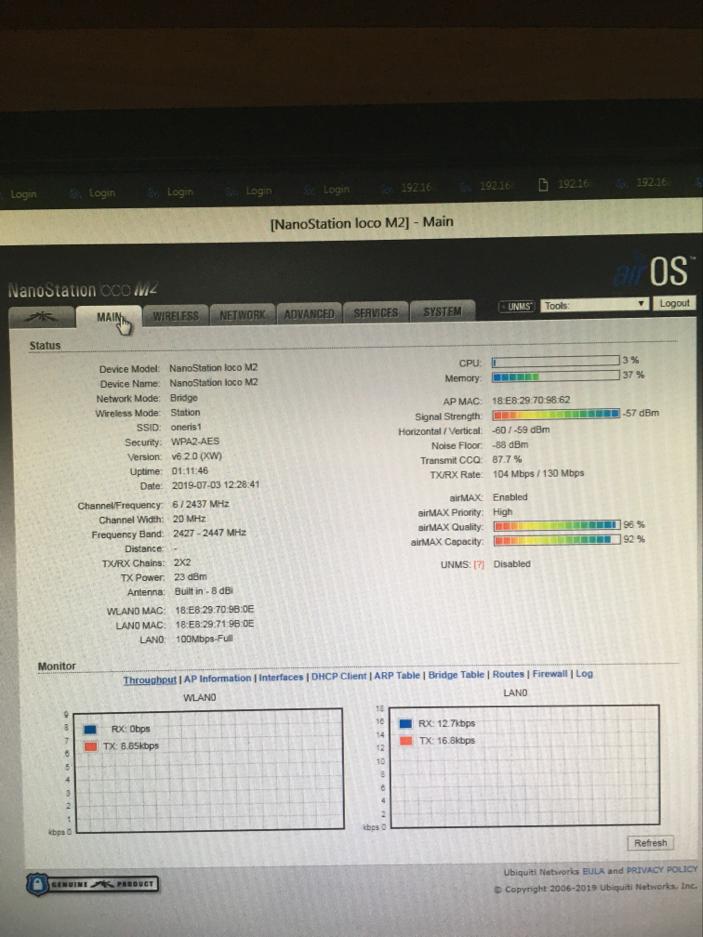Select the first Login browser tab
The image size is (703, 937).
(23, 194)
